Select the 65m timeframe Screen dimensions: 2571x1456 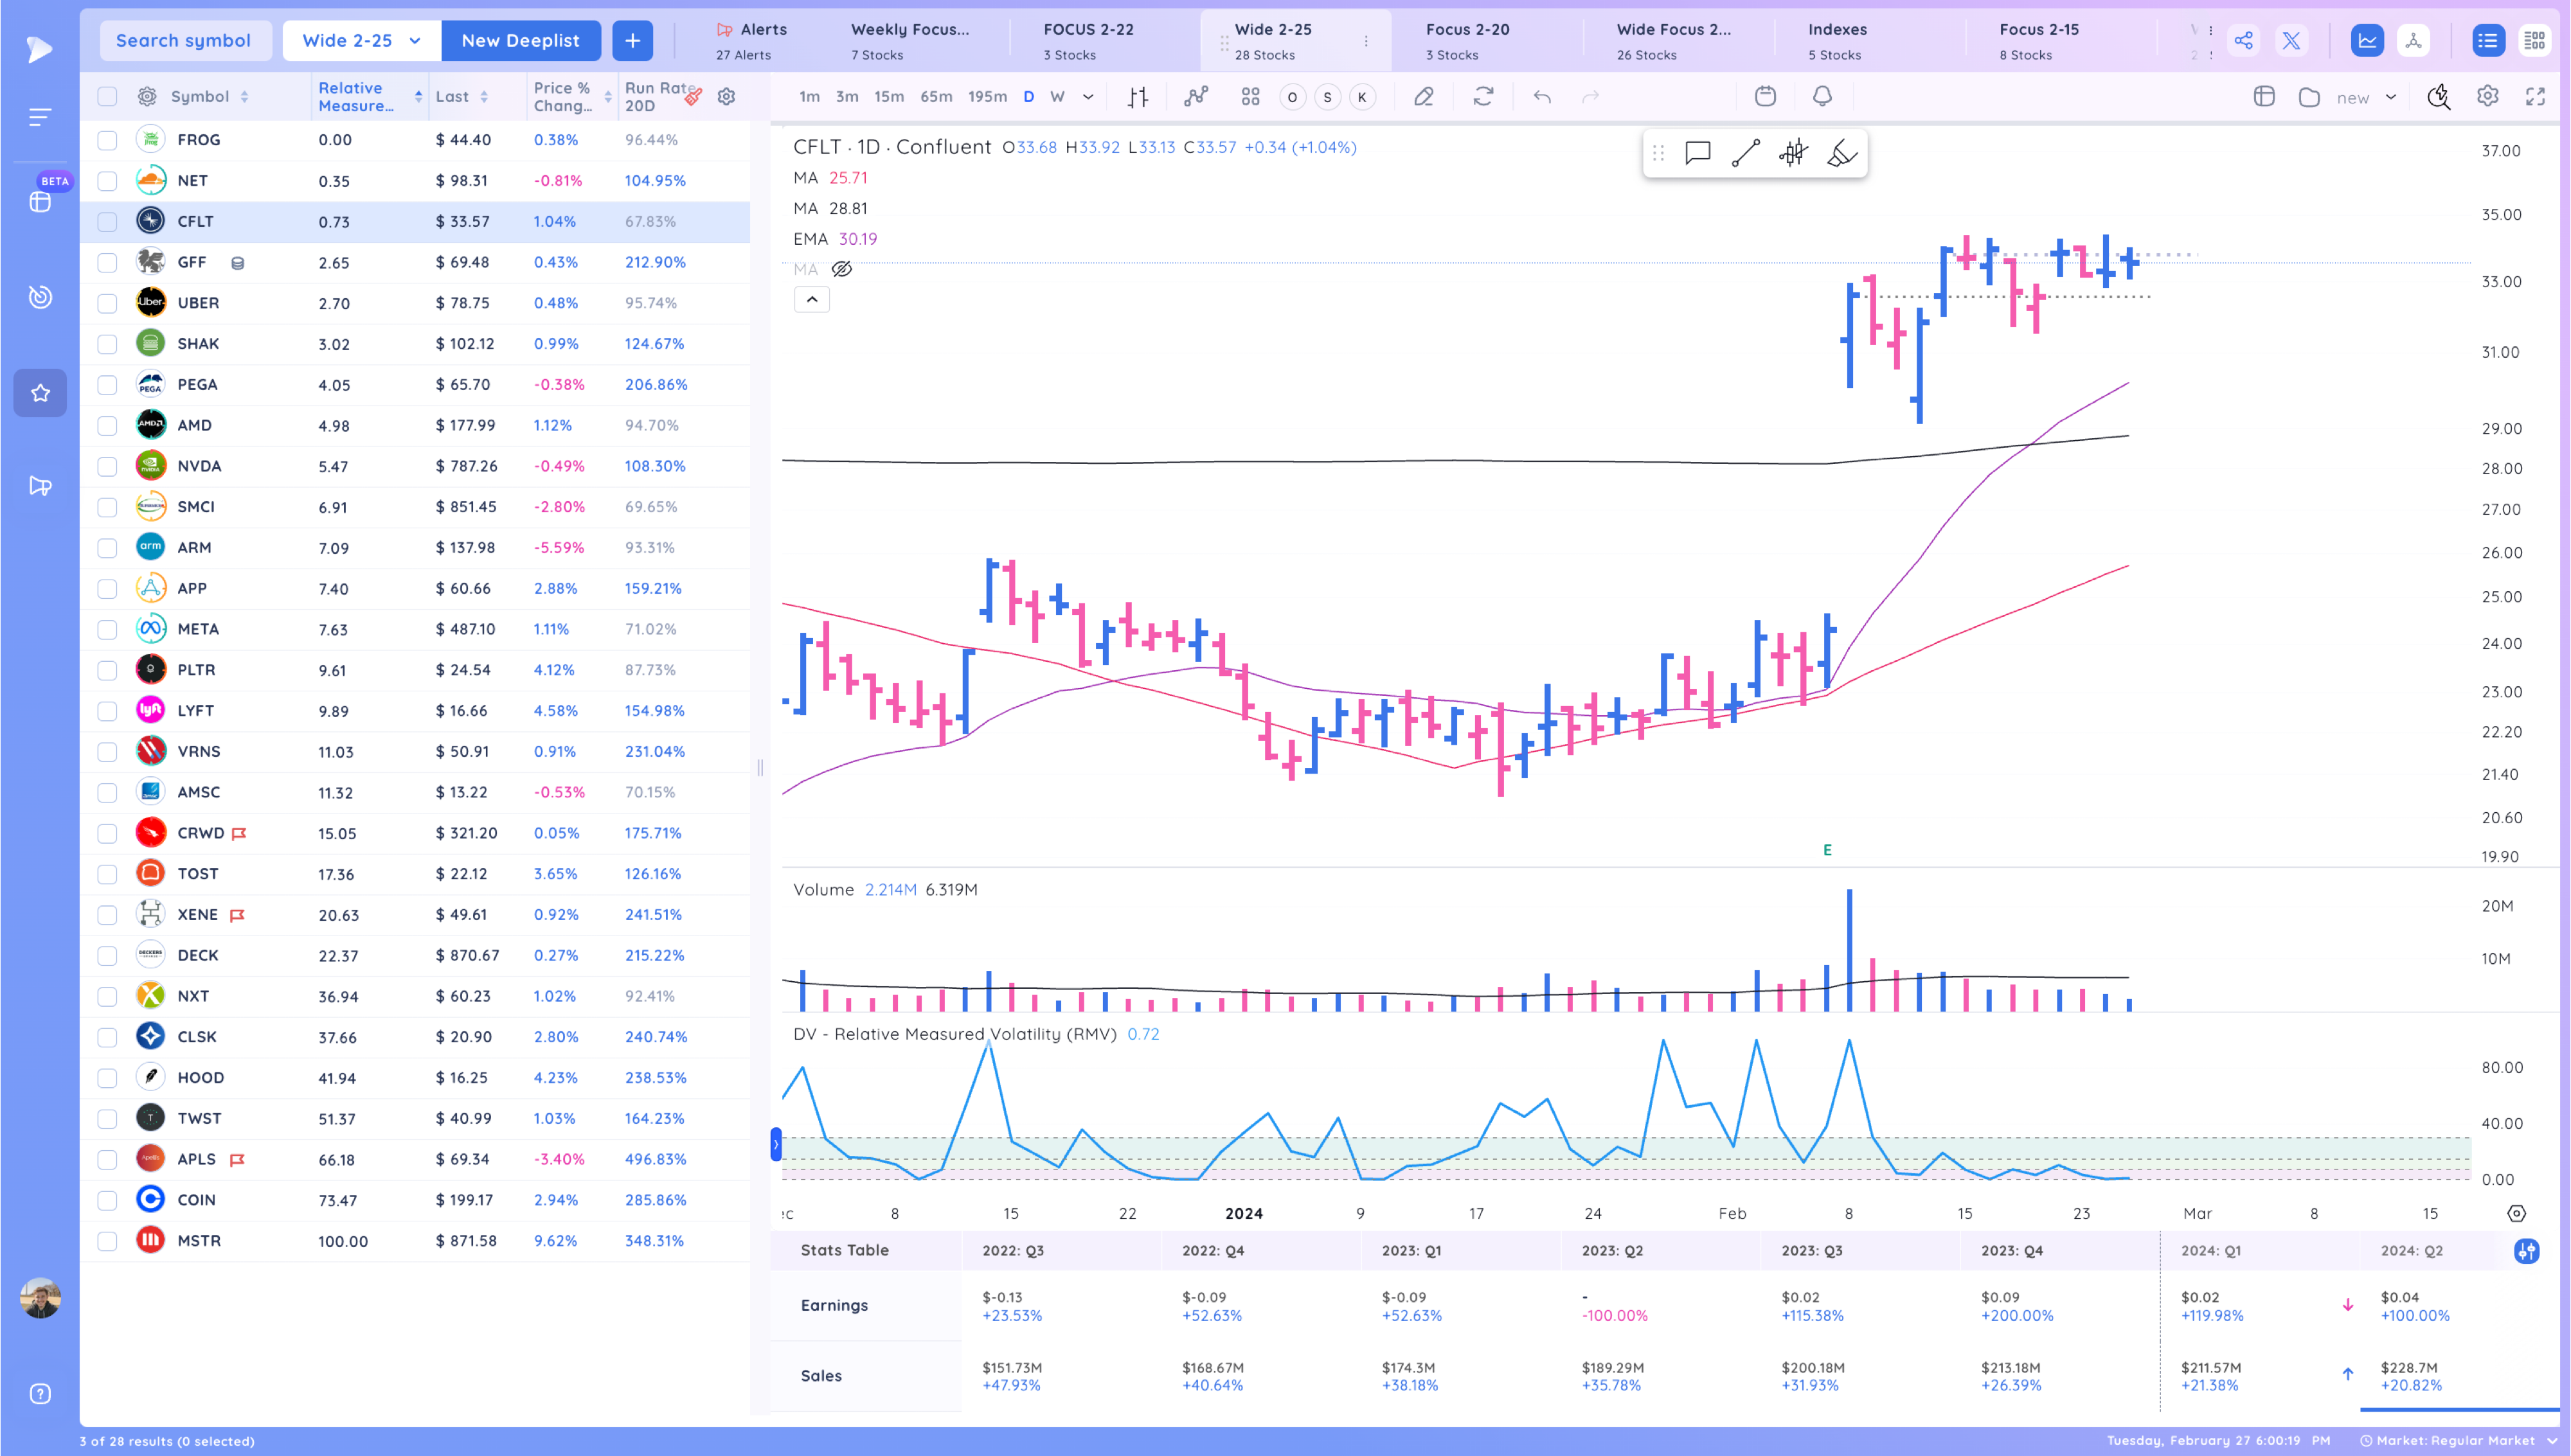point(936,97)
